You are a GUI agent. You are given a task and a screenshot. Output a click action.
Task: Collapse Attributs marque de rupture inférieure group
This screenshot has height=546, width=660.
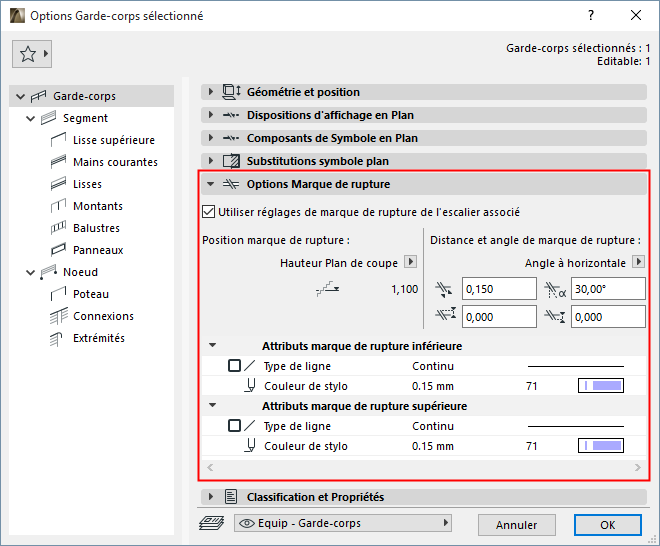[213, 345]
